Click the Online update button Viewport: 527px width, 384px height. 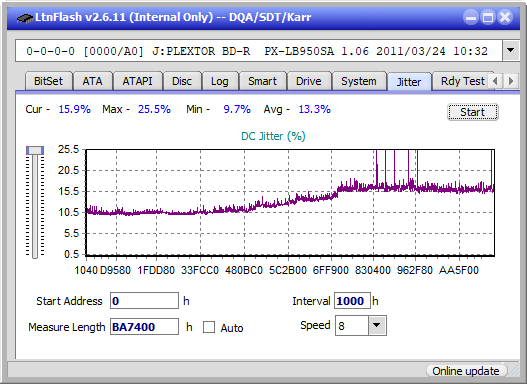[465, 371]
